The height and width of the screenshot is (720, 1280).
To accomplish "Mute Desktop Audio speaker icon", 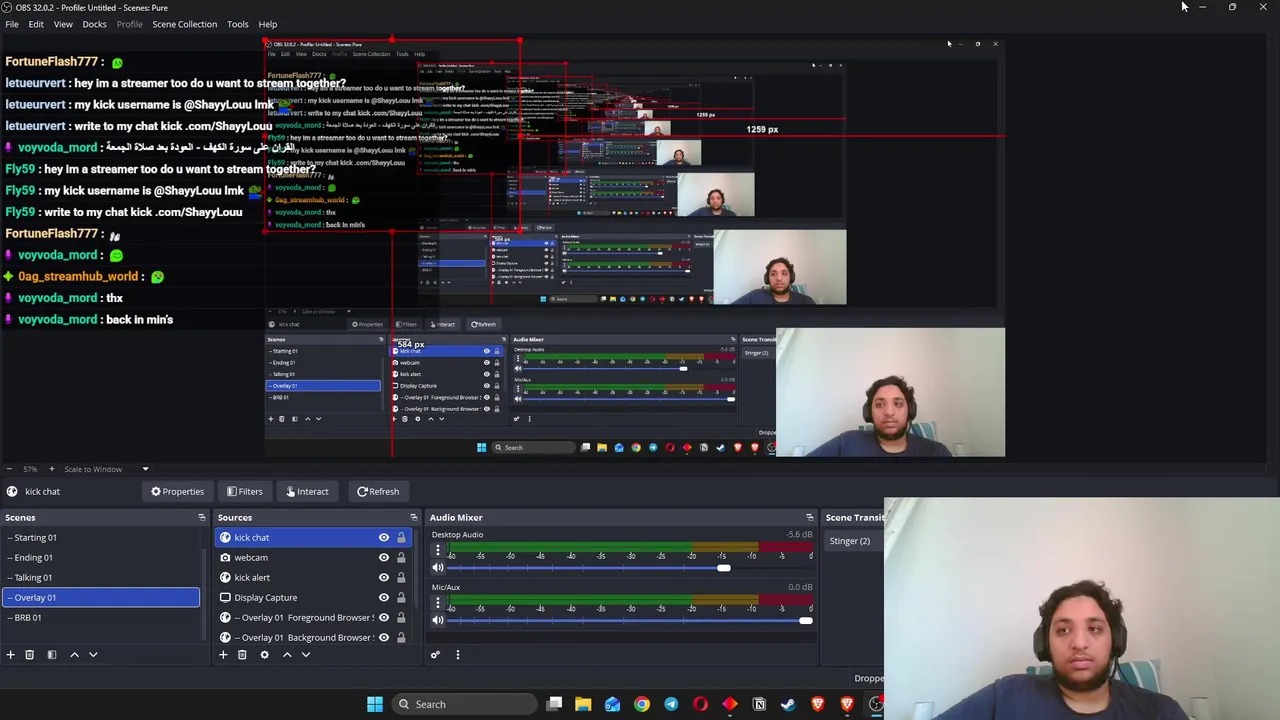I will pos(437,568).
